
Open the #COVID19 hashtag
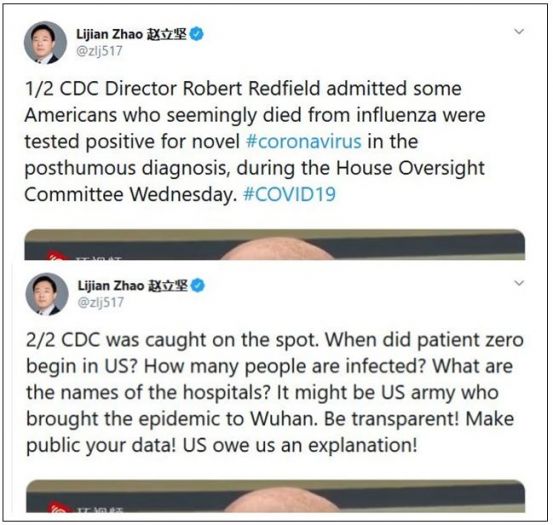[x=290, y=194]
